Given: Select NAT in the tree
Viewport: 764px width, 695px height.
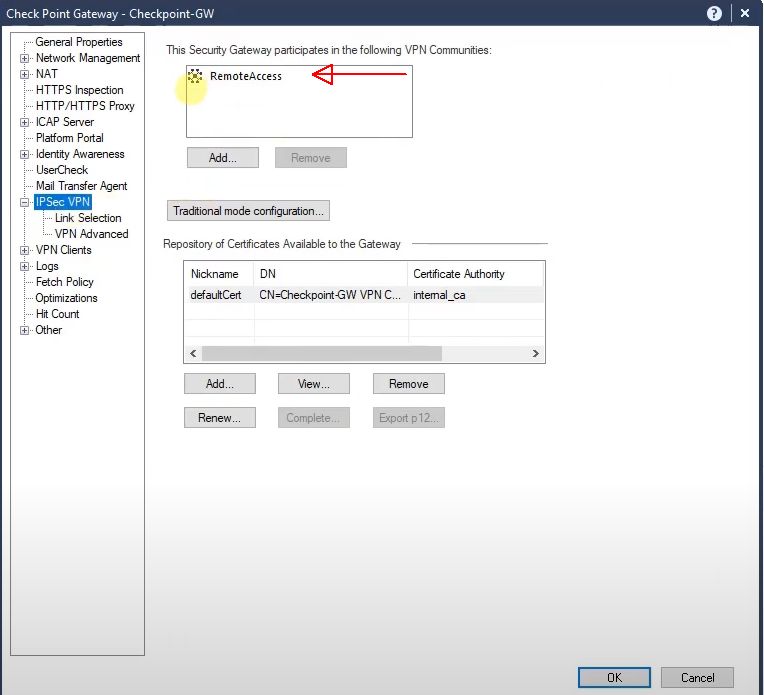Looking at the screenshot, I should (47, 74).
